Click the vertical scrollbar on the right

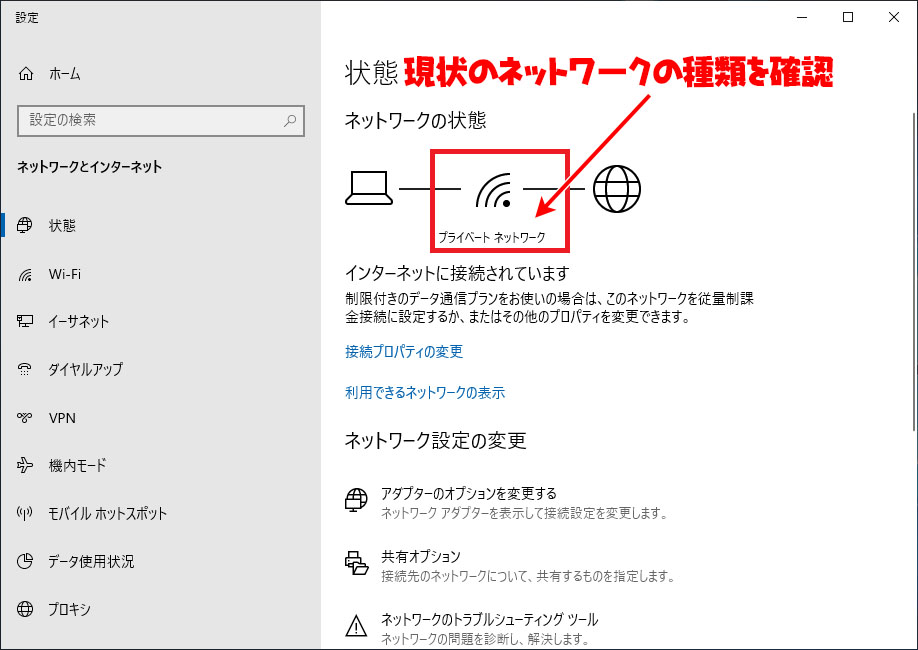coord(914,272)
